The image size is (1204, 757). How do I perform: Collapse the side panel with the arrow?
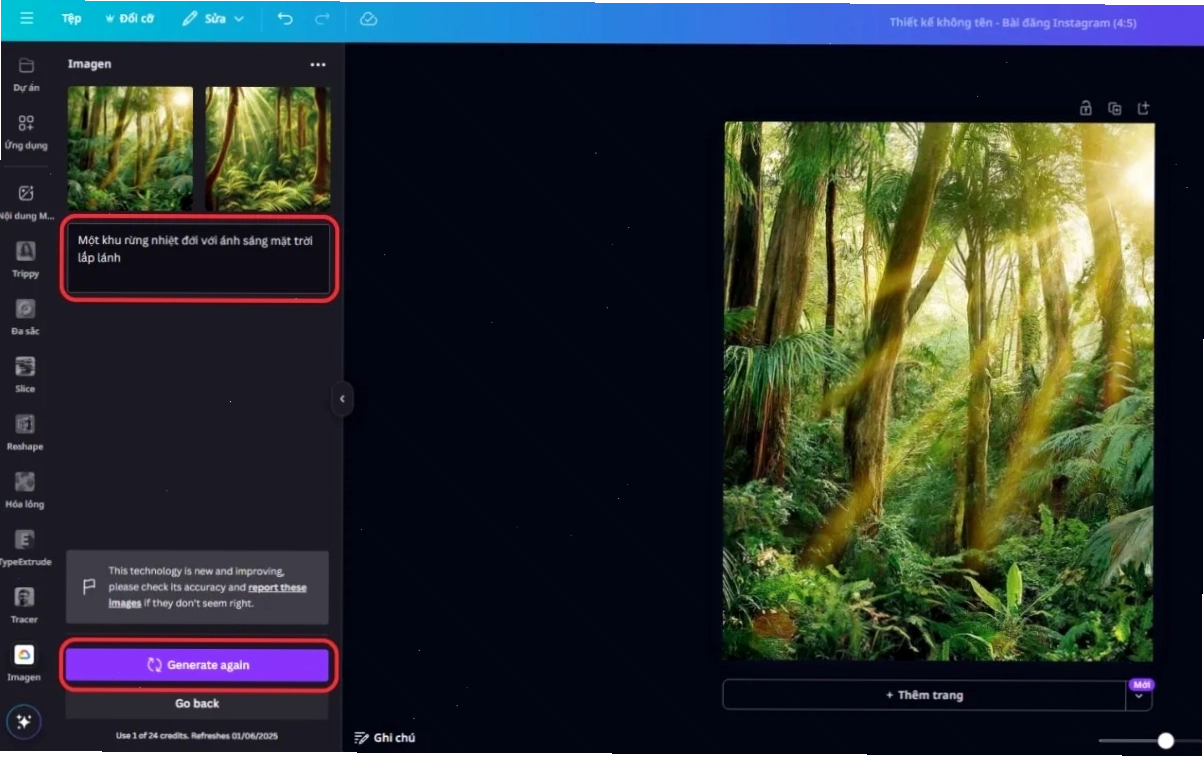point(342,399)
